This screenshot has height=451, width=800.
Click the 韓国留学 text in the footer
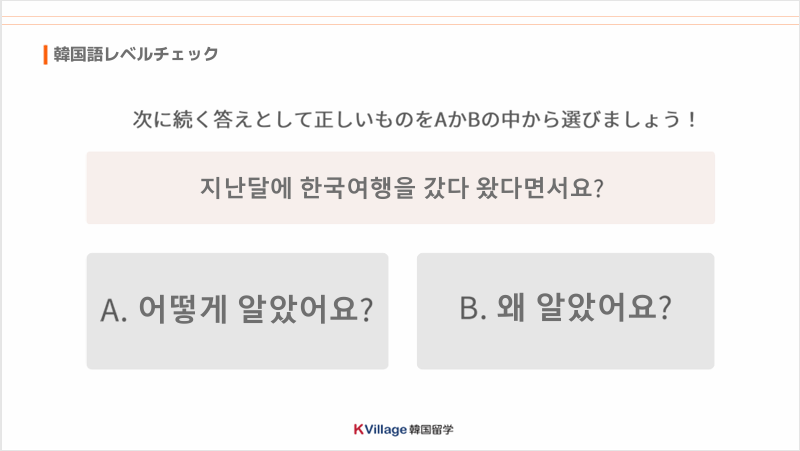432,430
